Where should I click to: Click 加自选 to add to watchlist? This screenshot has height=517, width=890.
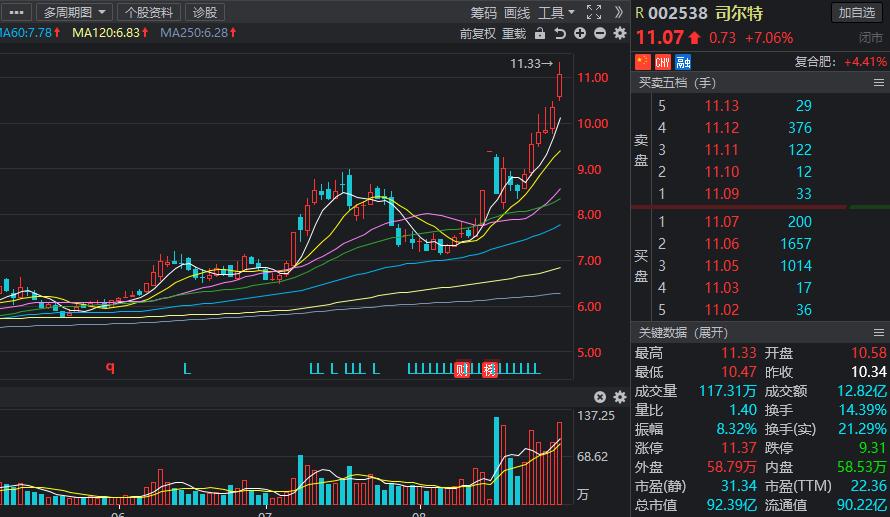coord(857,12)
